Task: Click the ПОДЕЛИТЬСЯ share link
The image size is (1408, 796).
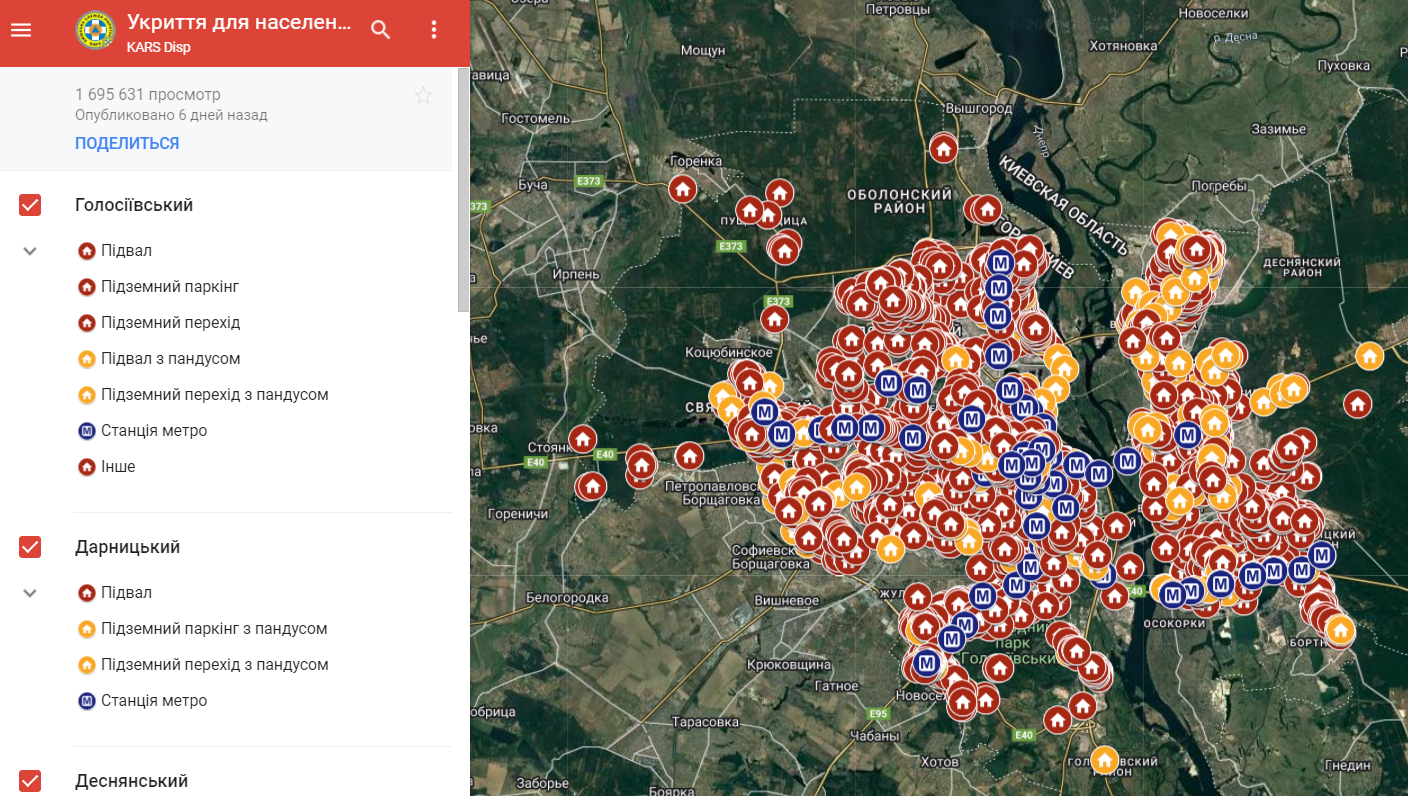Action: click(127, 143)
